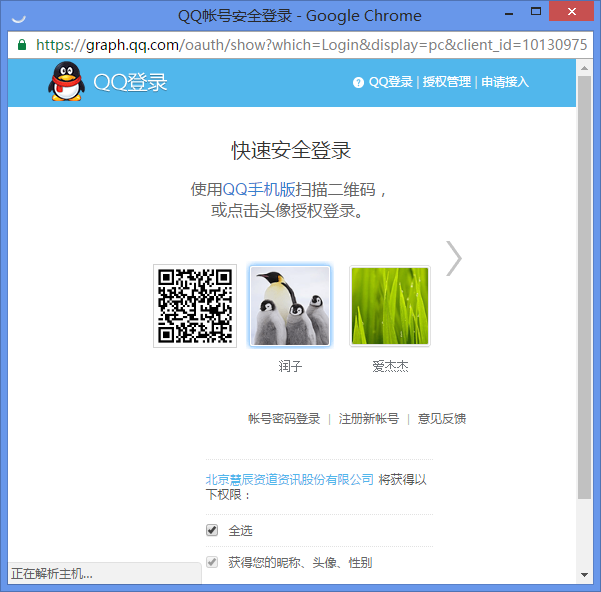Click the vertical scrollbar thumb

pos(584,287)
